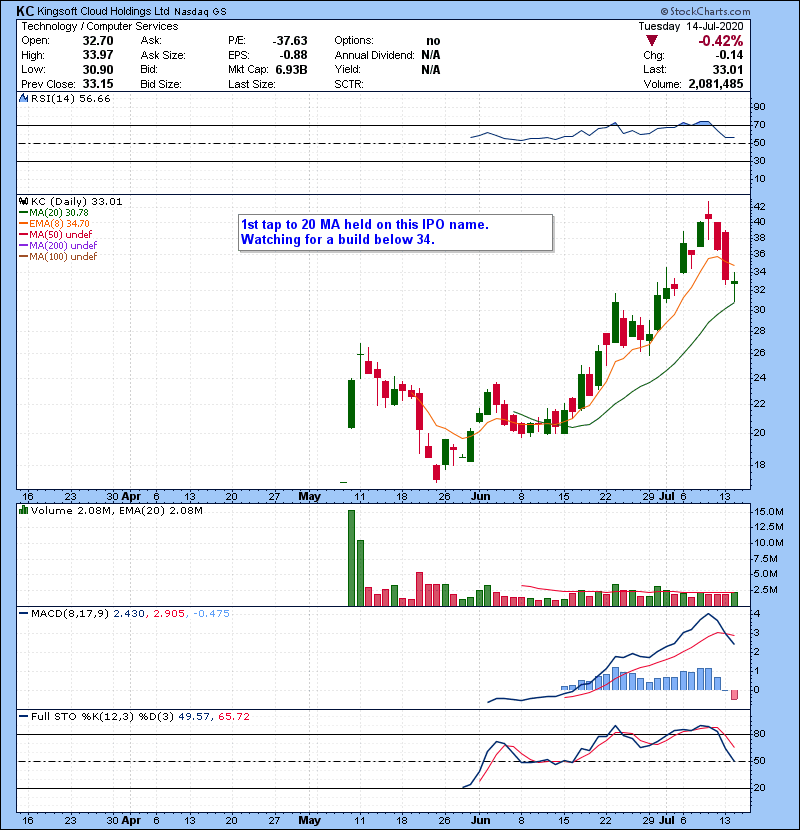Click the Tuesday 14-Jul-2020 date

click(x=690, y=26)
